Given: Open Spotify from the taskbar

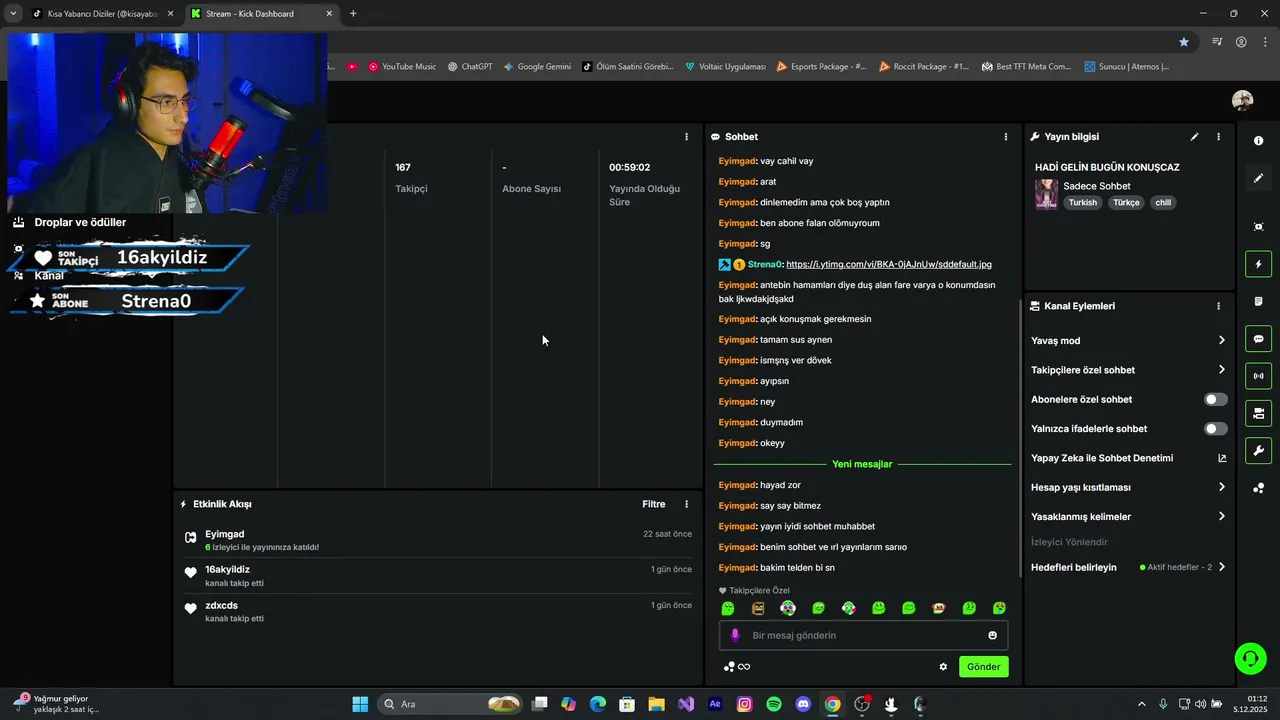Looking at the screenshot, I should pyautogui.click(x=774, y=704).
